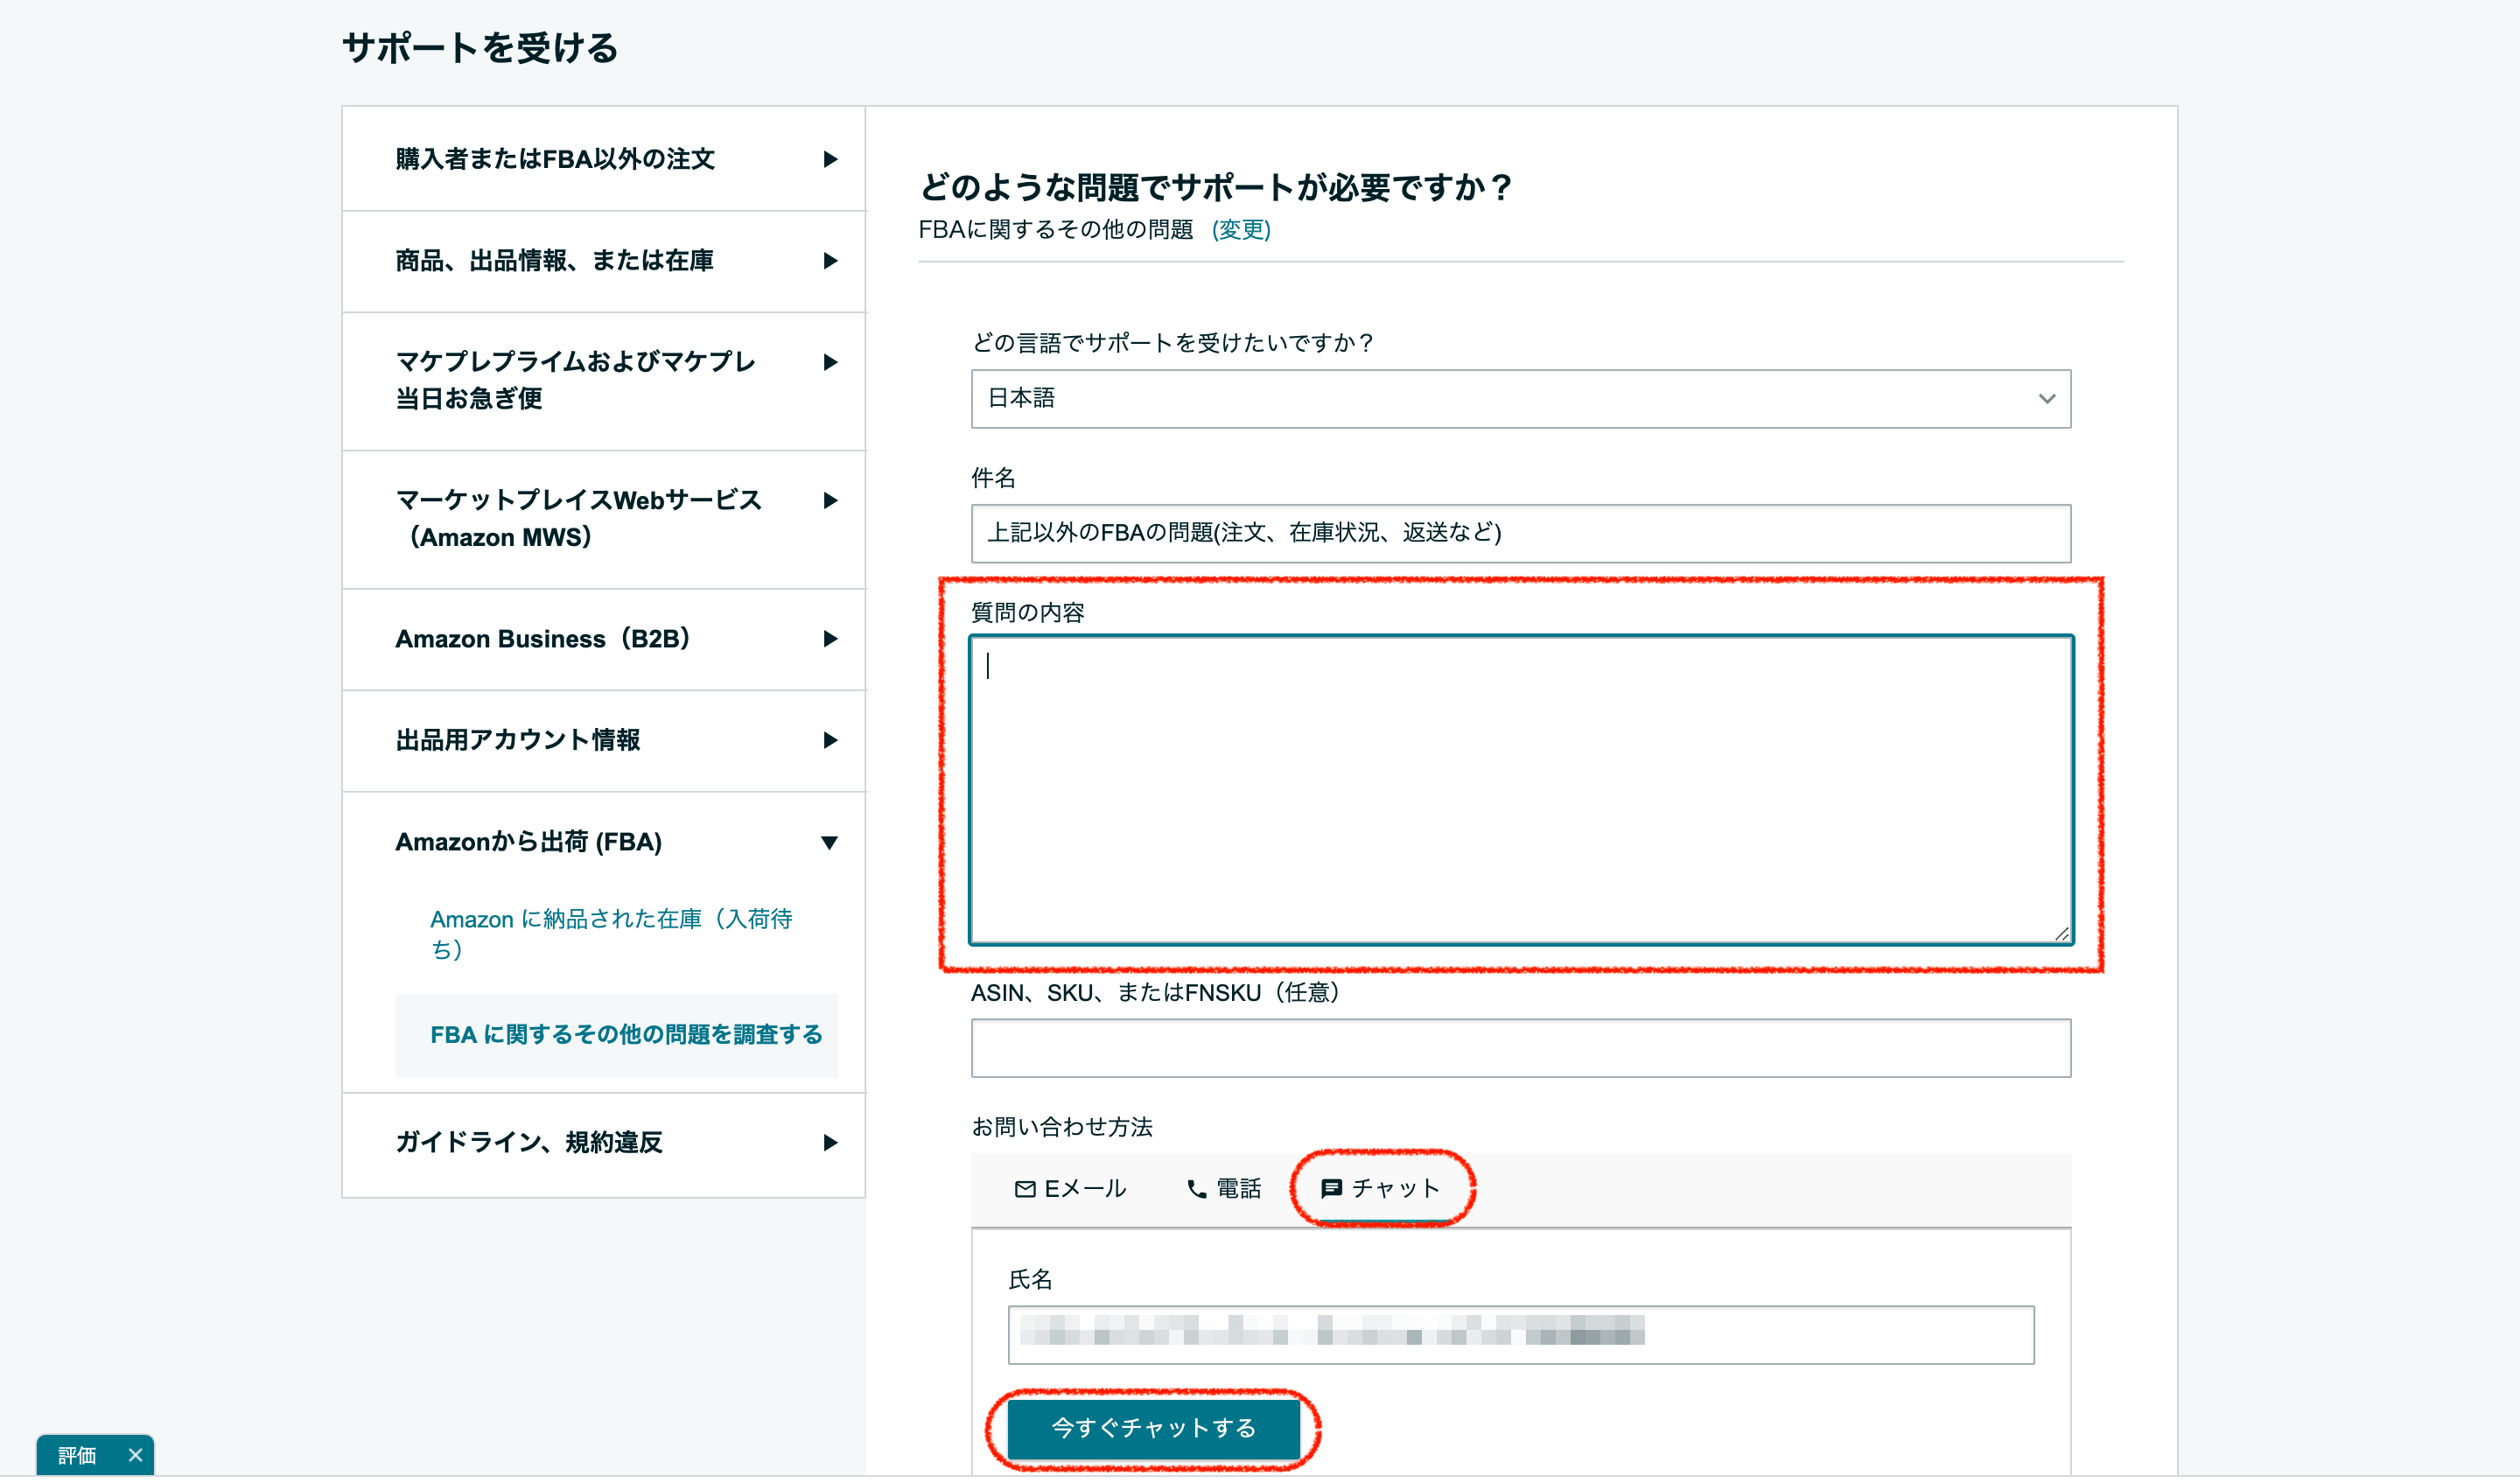2520x1483 pixels.
Task: Expand ガイドライン、規約違反 arrow icon
Action: coord(830,1144)
